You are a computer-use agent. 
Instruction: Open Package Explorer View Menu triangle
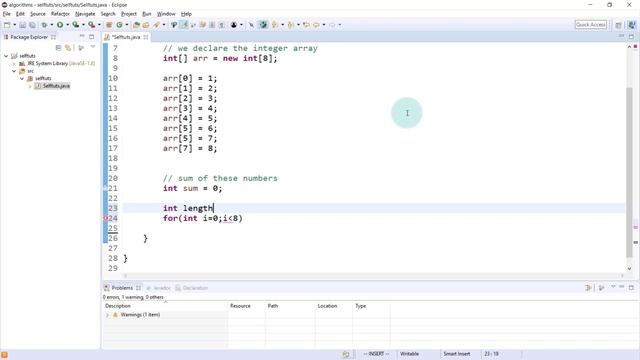point(93,47)
